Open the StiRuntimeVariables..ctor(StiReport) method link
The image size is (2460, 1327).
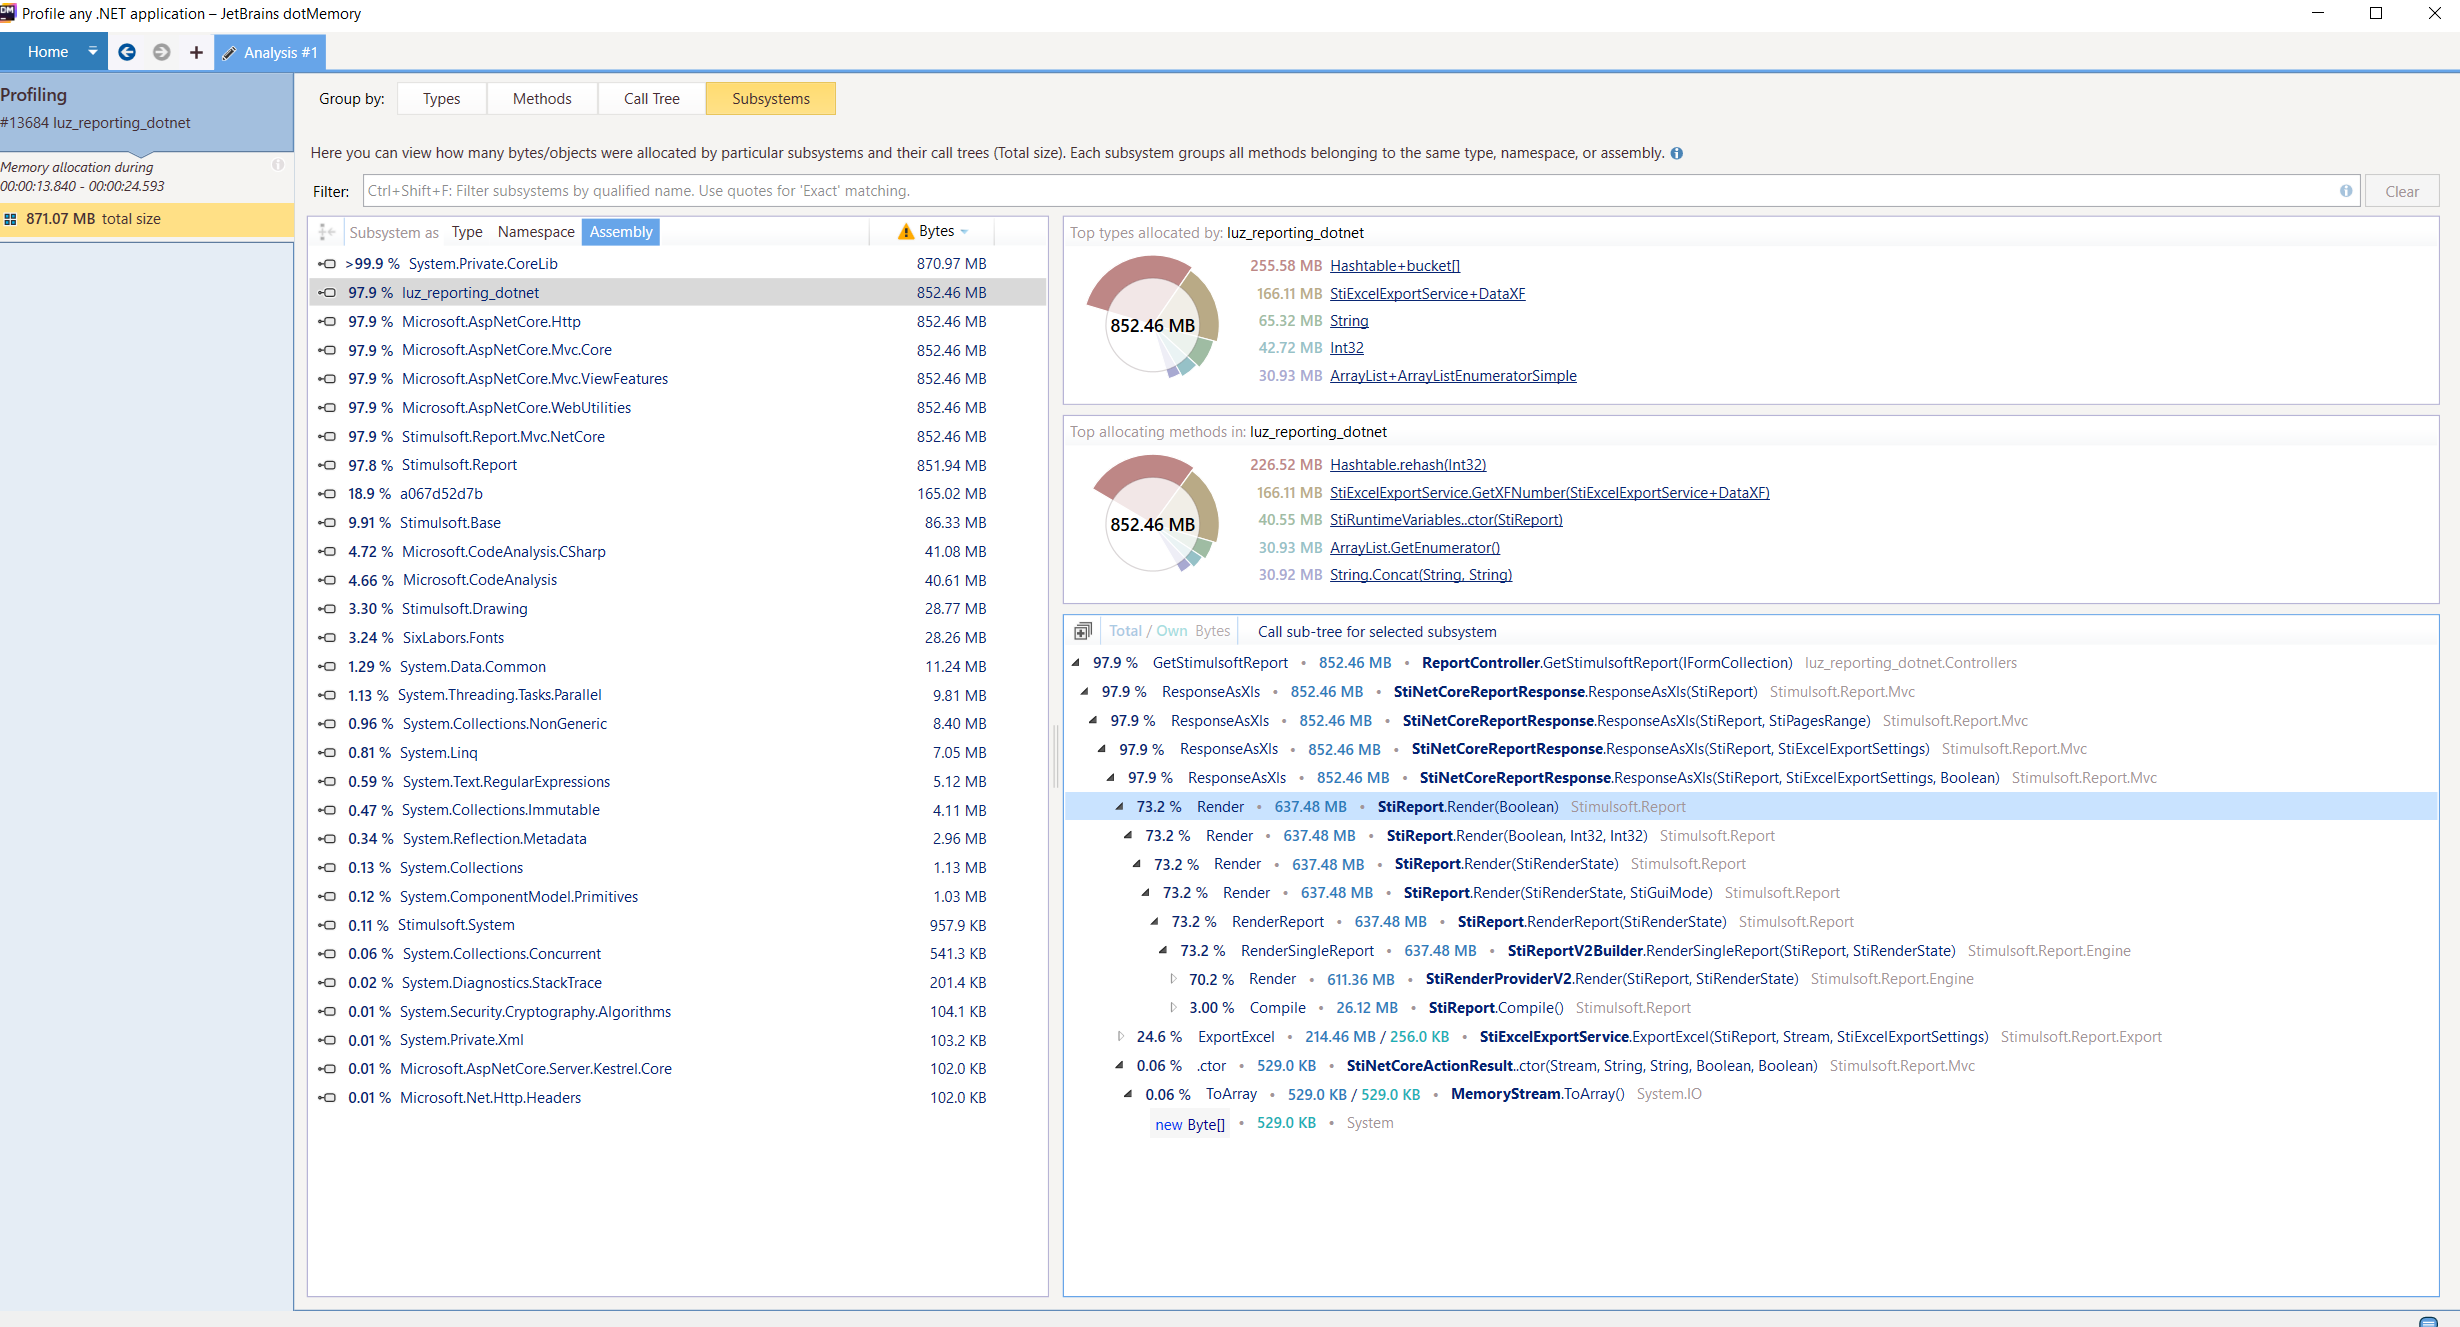point(1446,520)
